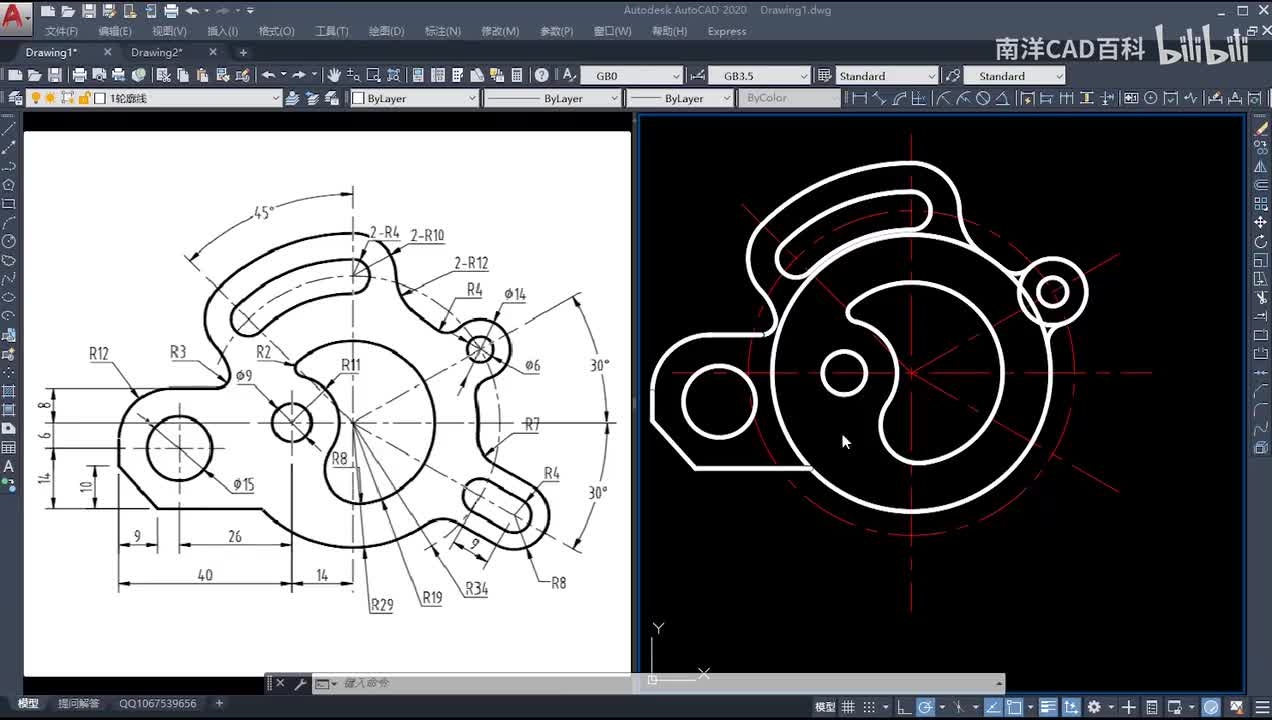Open the ByLayer color control dropdown
This screenshot has height=720, width=1272.
click(415, 98)
